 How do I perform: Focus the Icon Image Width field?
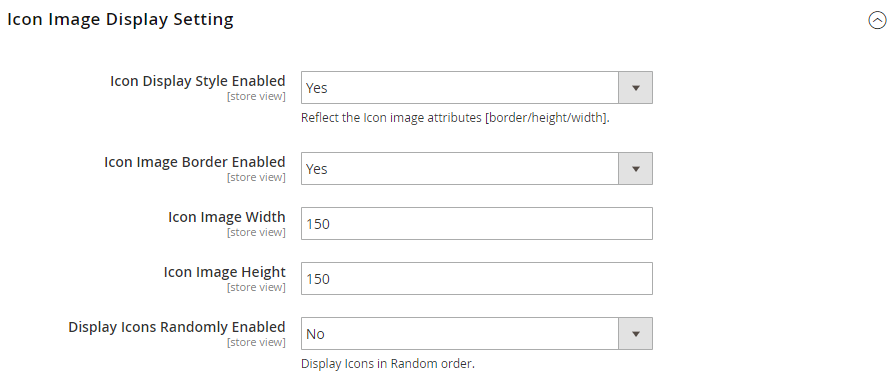(477, 224)
